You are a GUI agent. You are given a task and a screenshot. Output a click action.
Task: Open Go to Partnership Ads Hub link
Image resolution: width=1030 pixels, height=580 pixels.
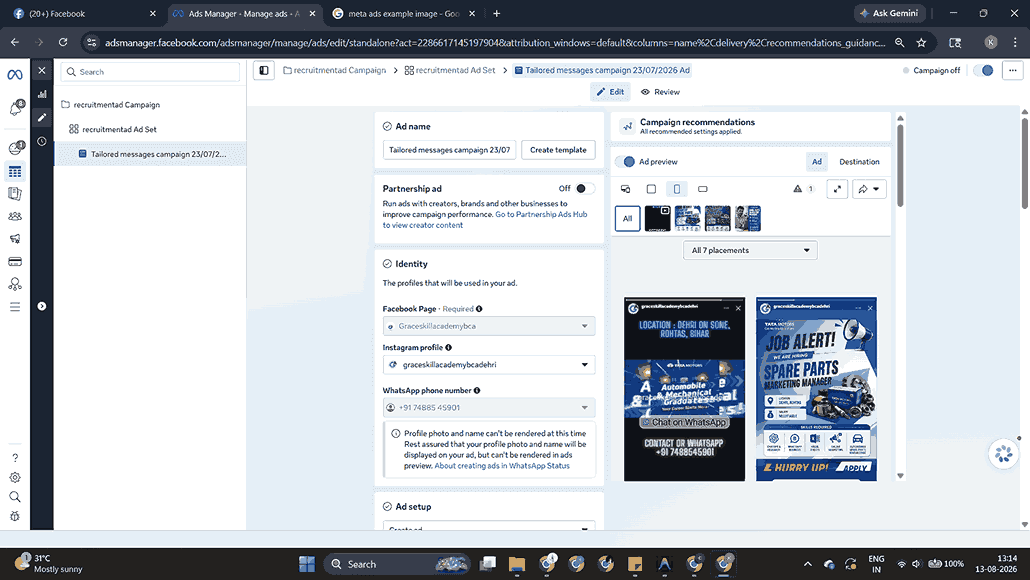541,214
